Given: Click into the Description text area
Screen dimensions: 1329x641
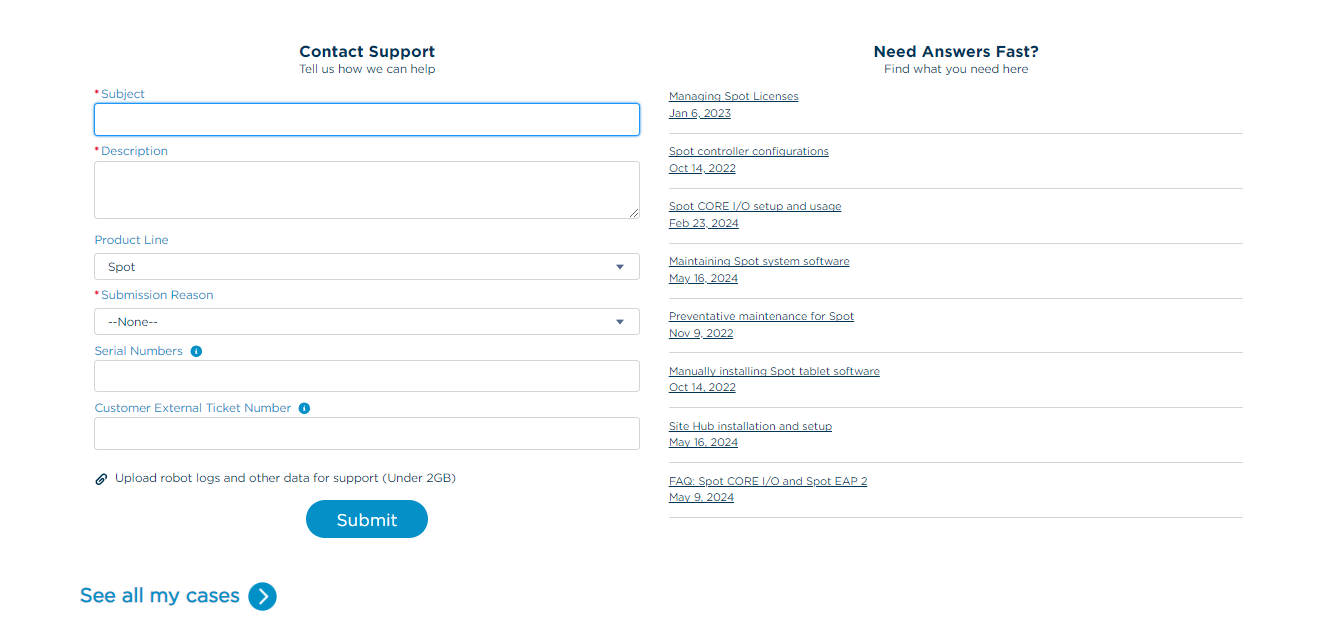Looking at the screenshot, I should click(366, 190).
